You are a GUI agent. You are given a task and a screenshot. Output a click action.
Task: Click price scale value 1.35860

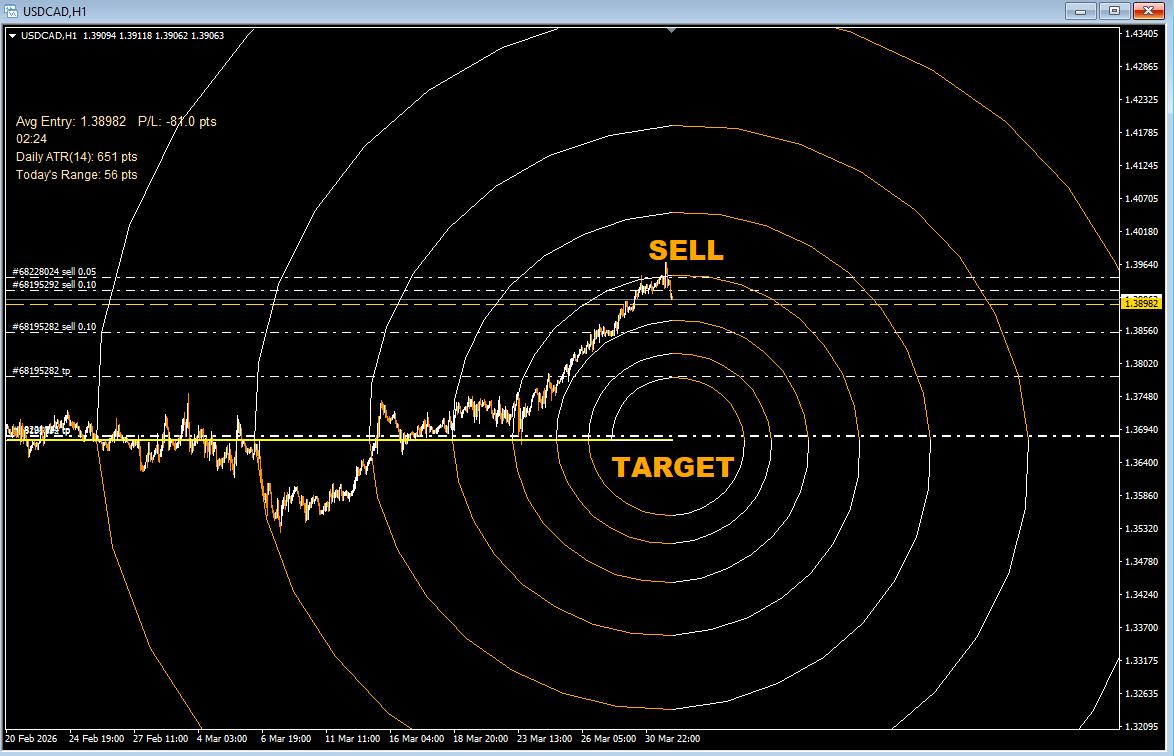[1142, 496]
